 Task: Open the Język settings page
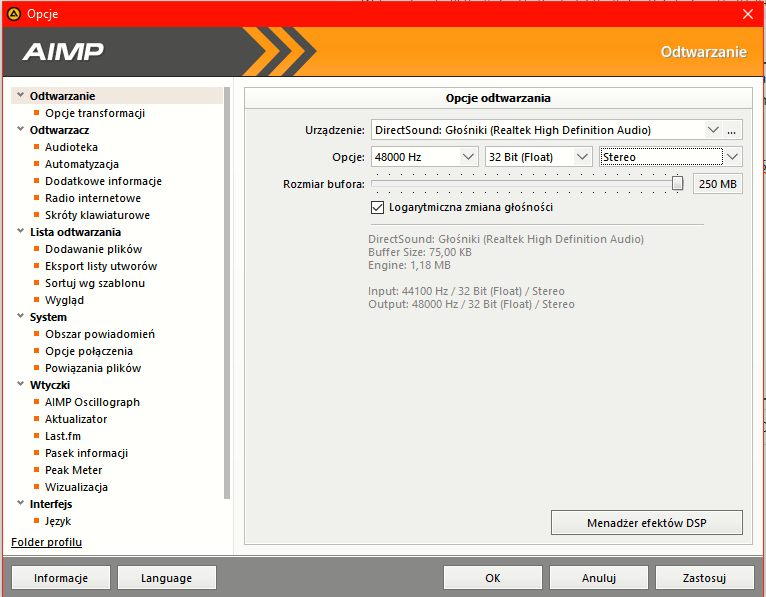pyautogui.click(x=58, y=521)
